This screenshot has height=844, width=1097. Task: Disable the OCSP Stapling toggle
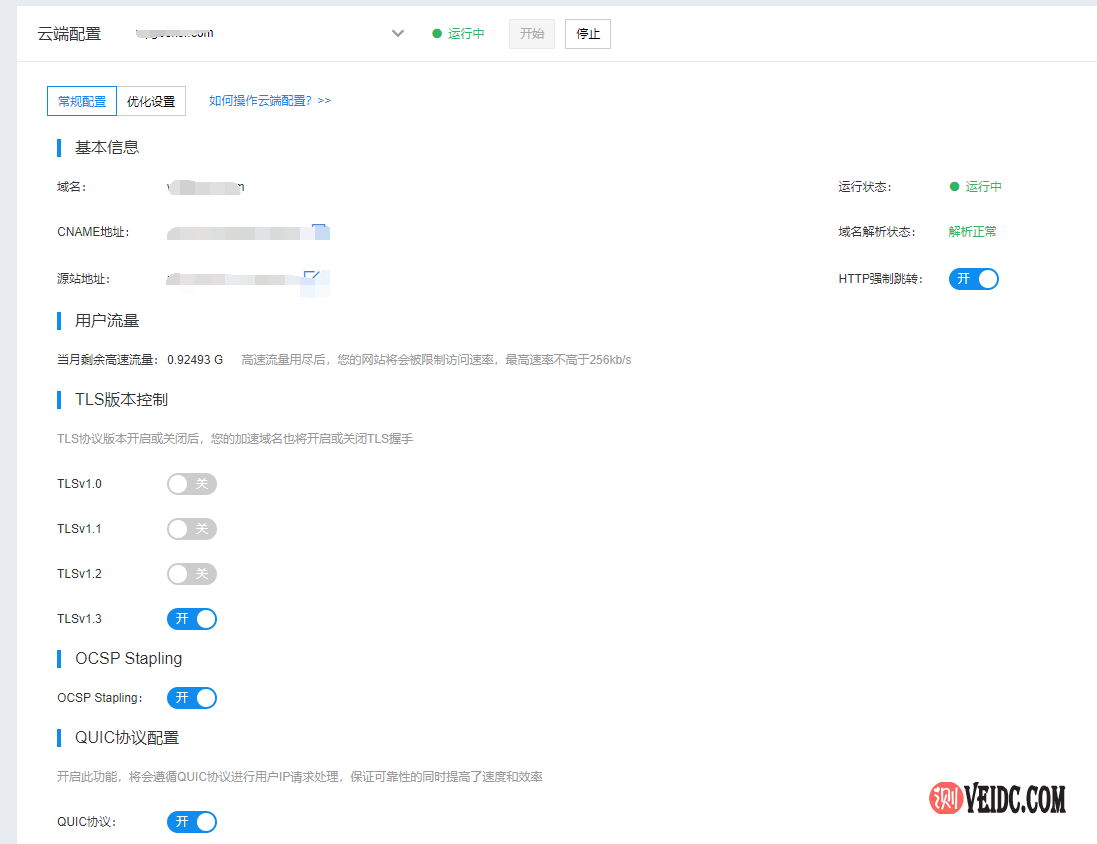click(x=191, y=698)
